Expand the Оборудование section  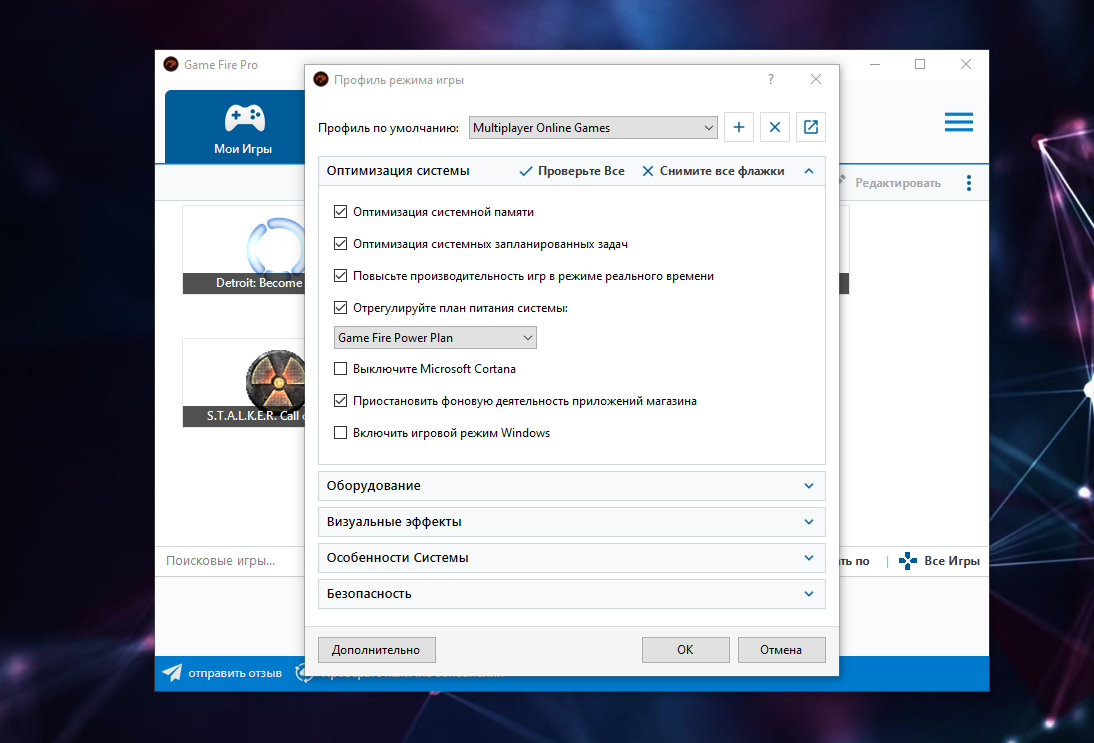click(571, 486)
